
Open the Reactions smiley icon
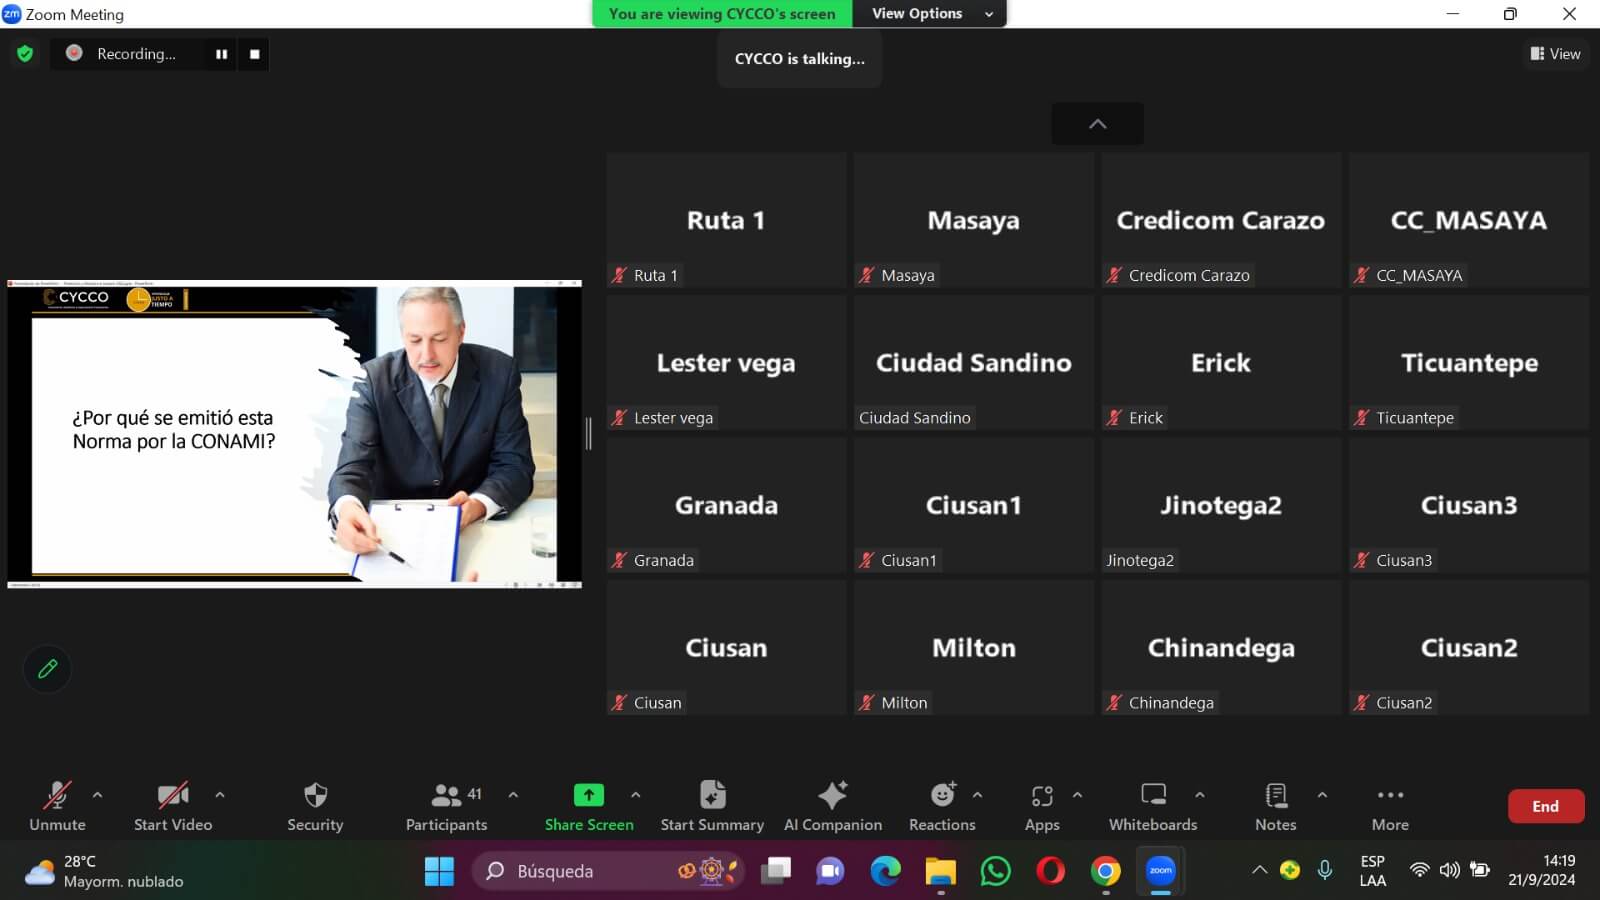coord(942,796)
